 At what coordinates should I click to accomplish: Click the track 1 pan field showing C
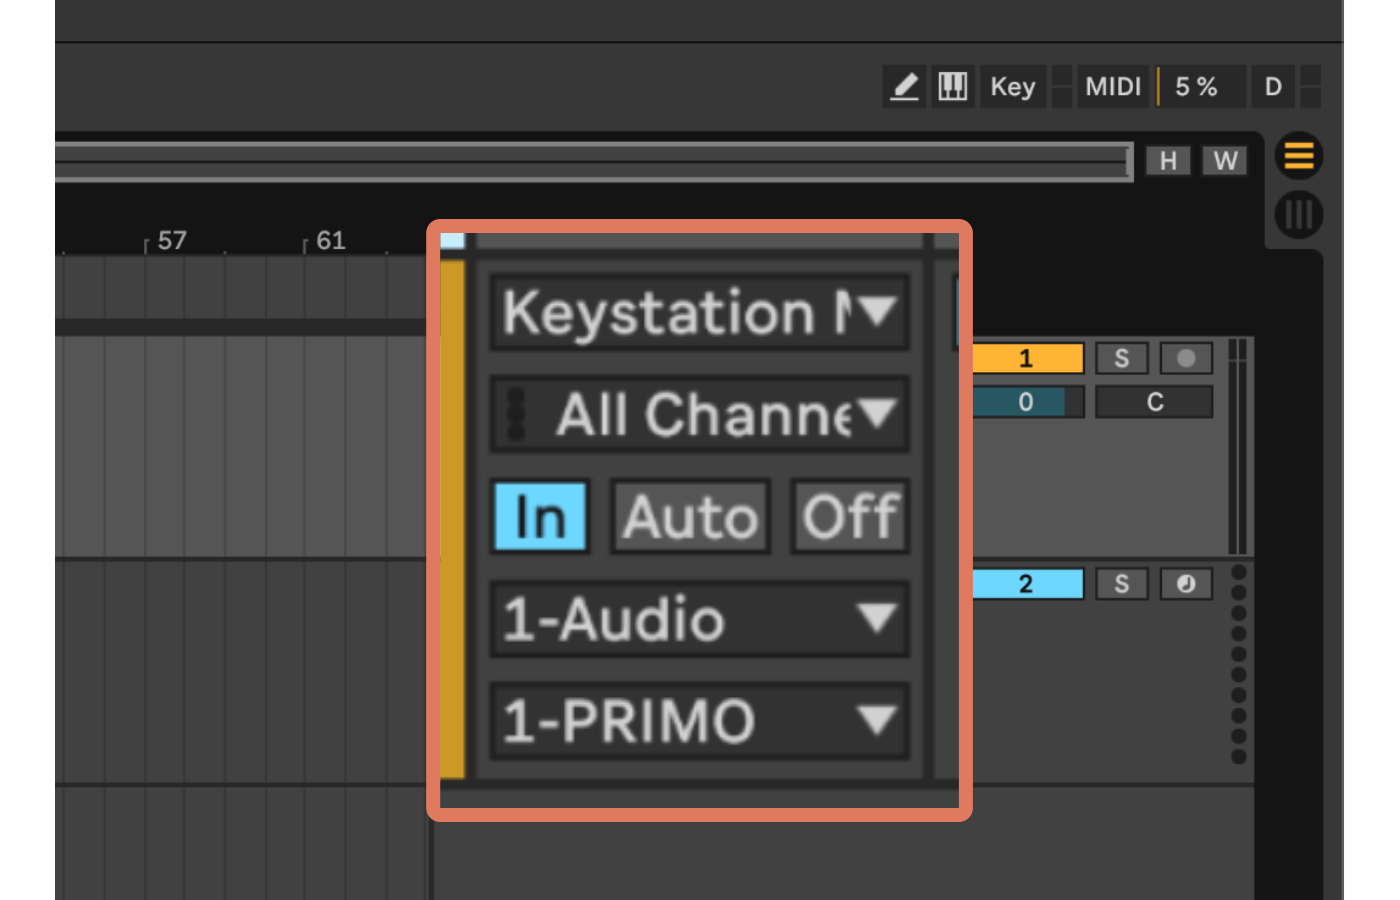coord(1154,402)
